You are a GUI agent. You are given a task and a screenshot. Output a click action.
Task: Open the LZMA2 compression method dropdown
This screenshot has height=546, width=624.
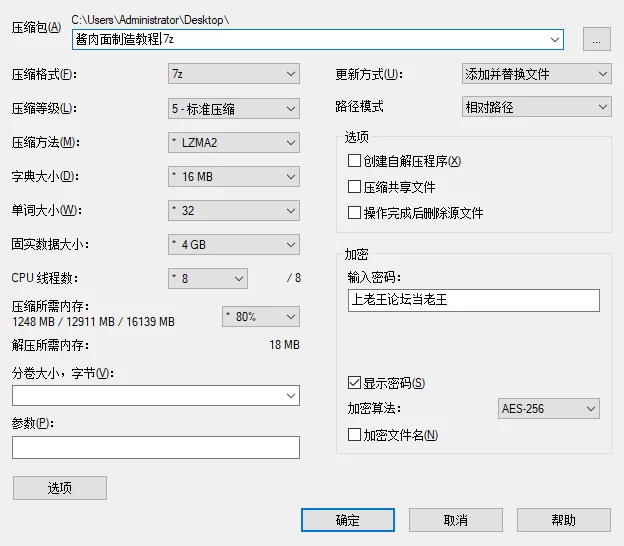coord(234,143)
